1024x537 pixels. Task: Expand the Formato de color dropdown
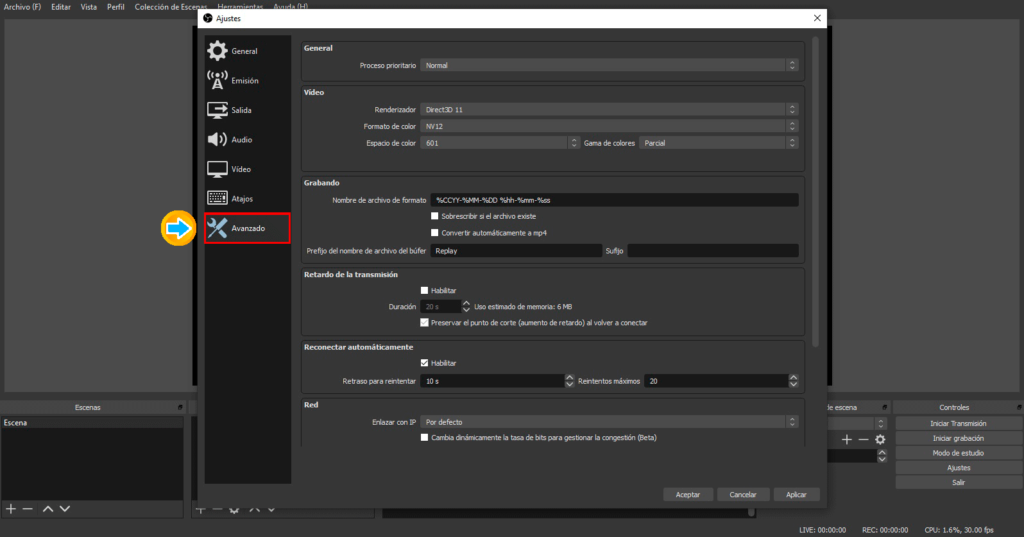click(x=608, y=126)
